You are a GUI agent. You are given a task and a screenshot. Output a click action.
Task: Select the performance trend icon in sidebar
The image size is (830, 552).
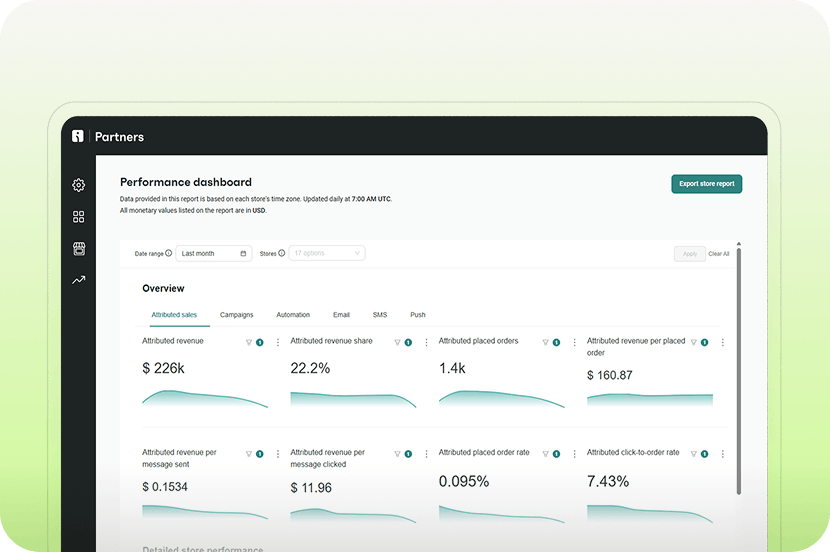(x=79, y=280)
